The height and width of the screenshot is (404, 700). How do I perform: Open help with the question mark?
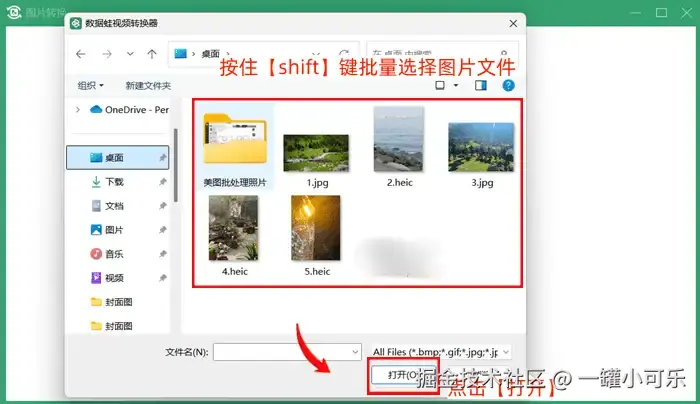tap(508, 85)
